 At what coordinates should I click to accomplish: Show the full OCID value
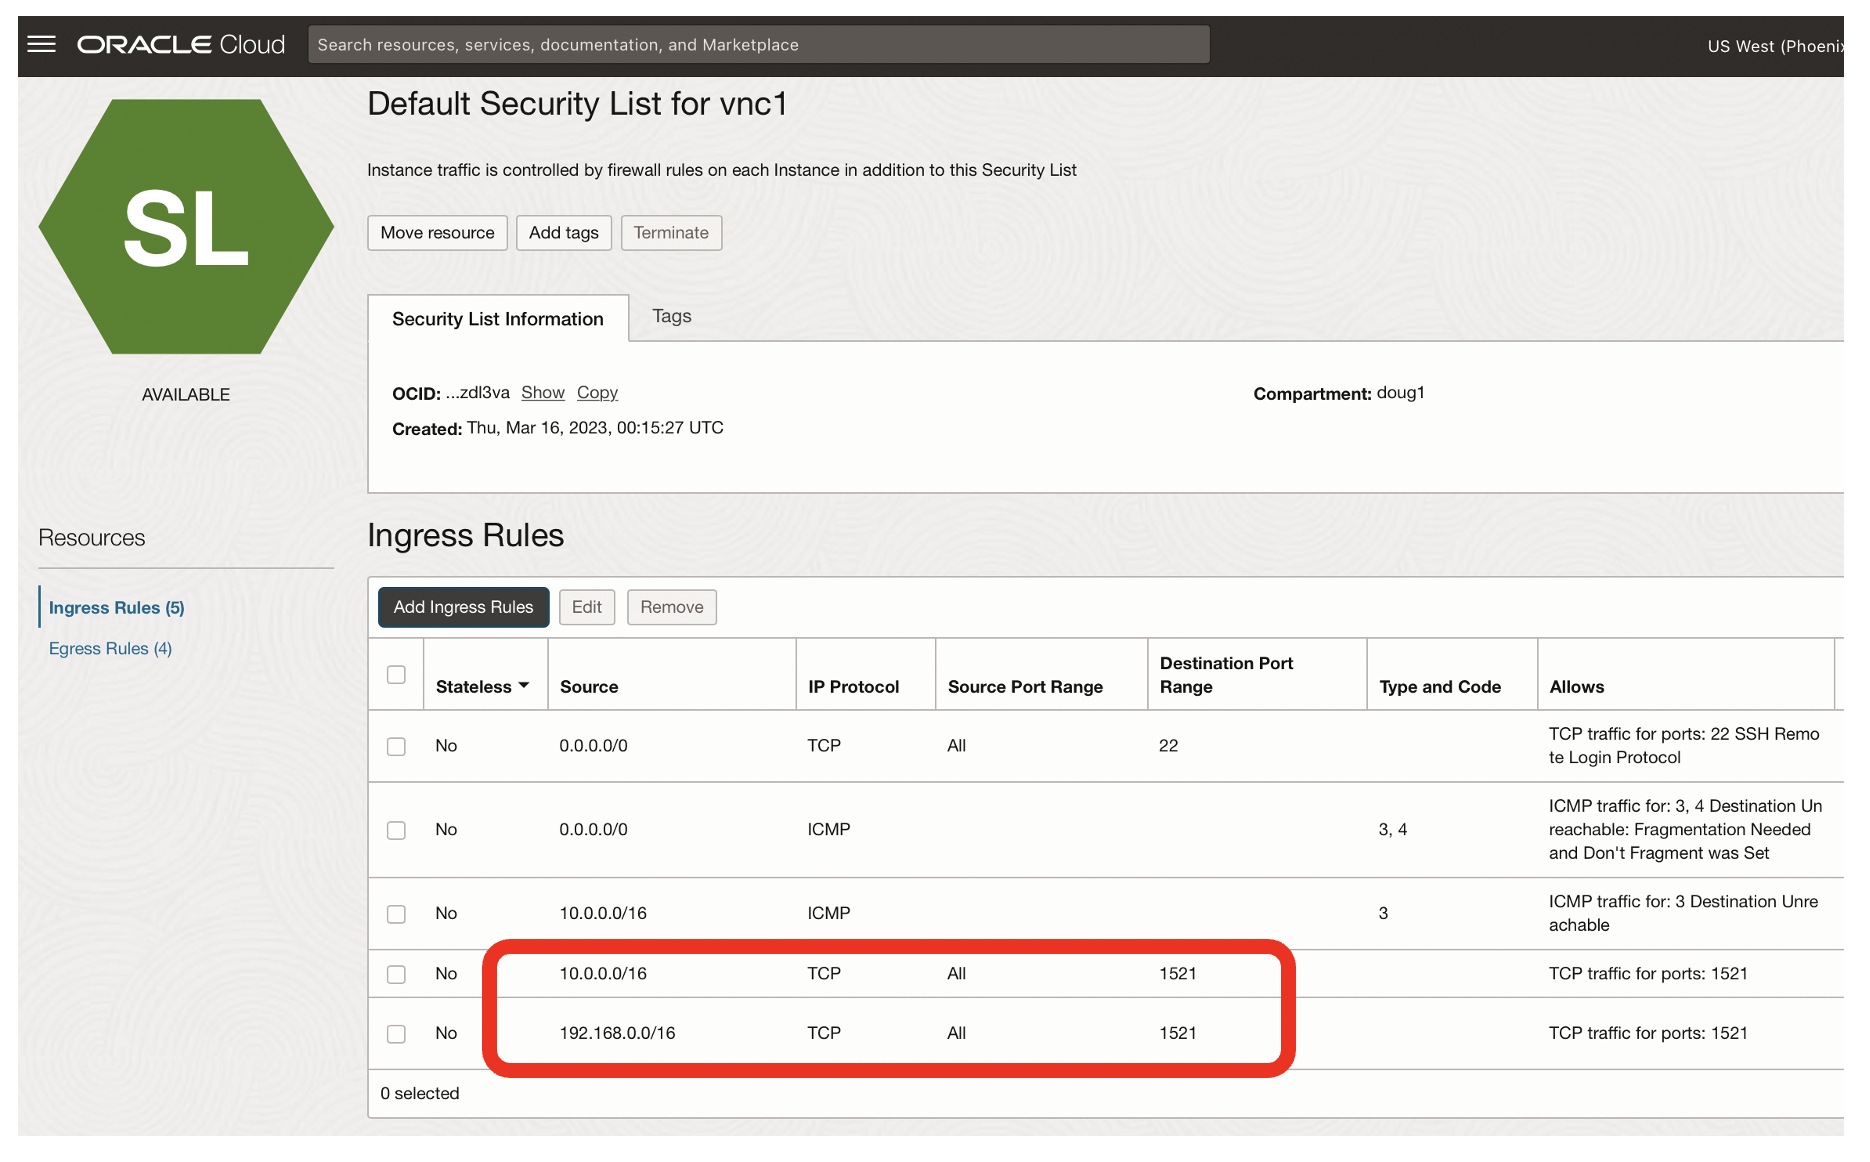pos(542,392)
